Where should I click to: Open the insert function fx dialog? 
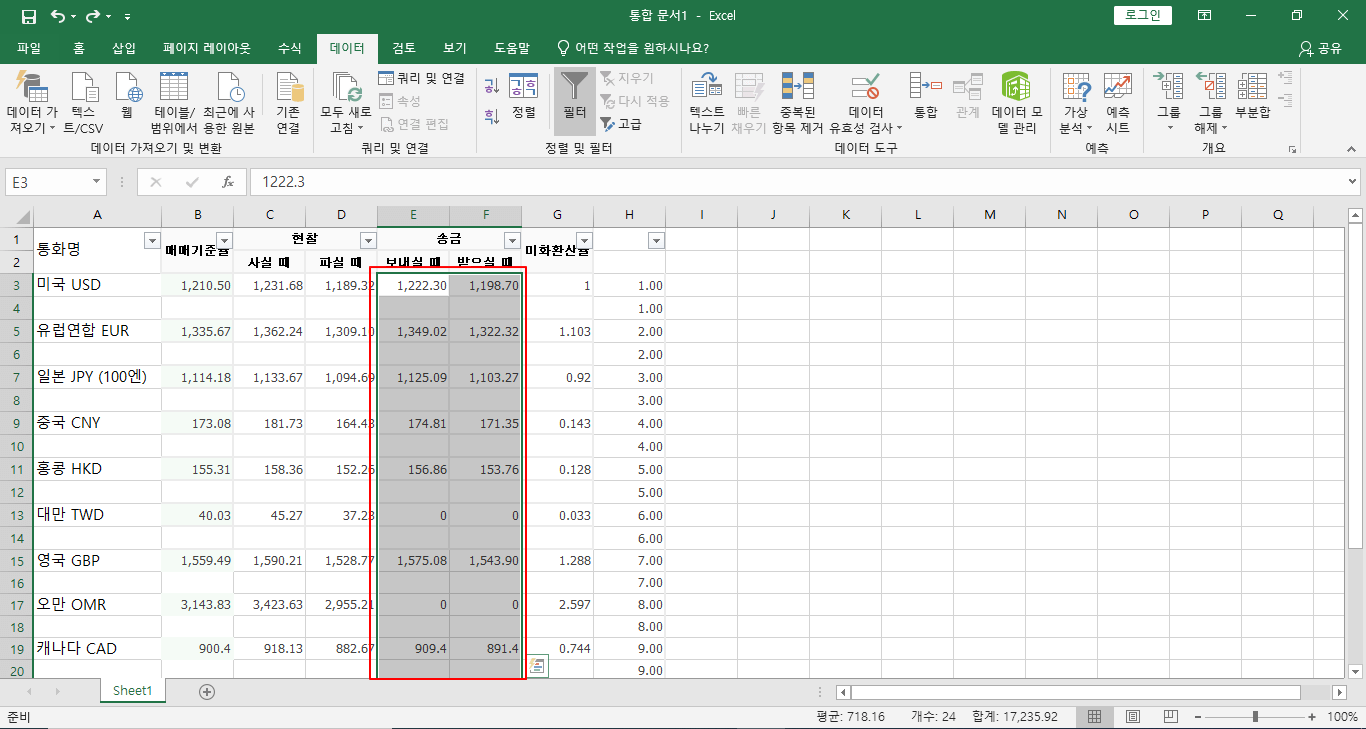(228, 182)
